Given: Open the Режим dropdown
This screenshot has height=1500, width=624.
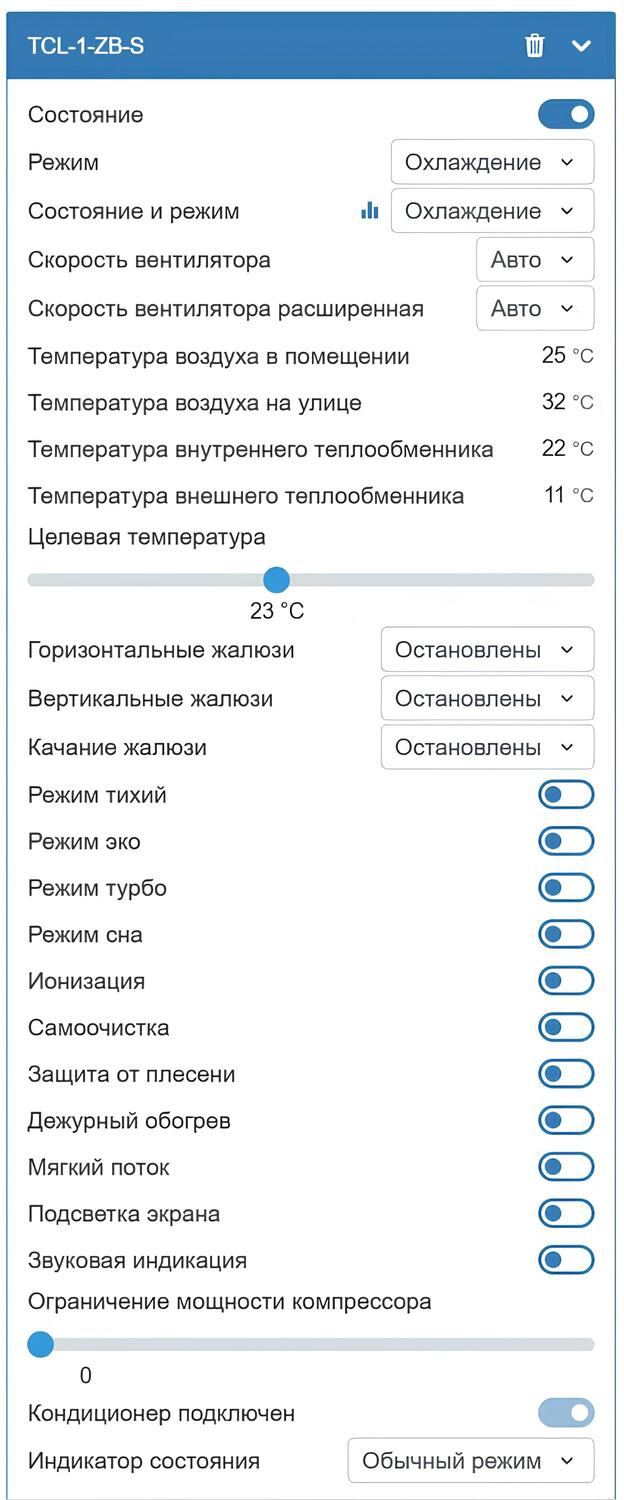Looking at the screenshot, I should pos(492,161).
